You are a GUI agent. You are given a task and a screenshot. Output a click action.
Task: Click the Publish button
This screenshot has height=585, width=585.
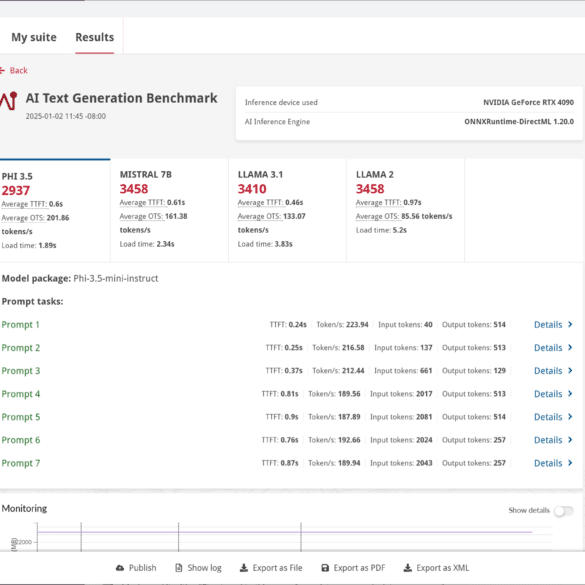pos(136,568)
